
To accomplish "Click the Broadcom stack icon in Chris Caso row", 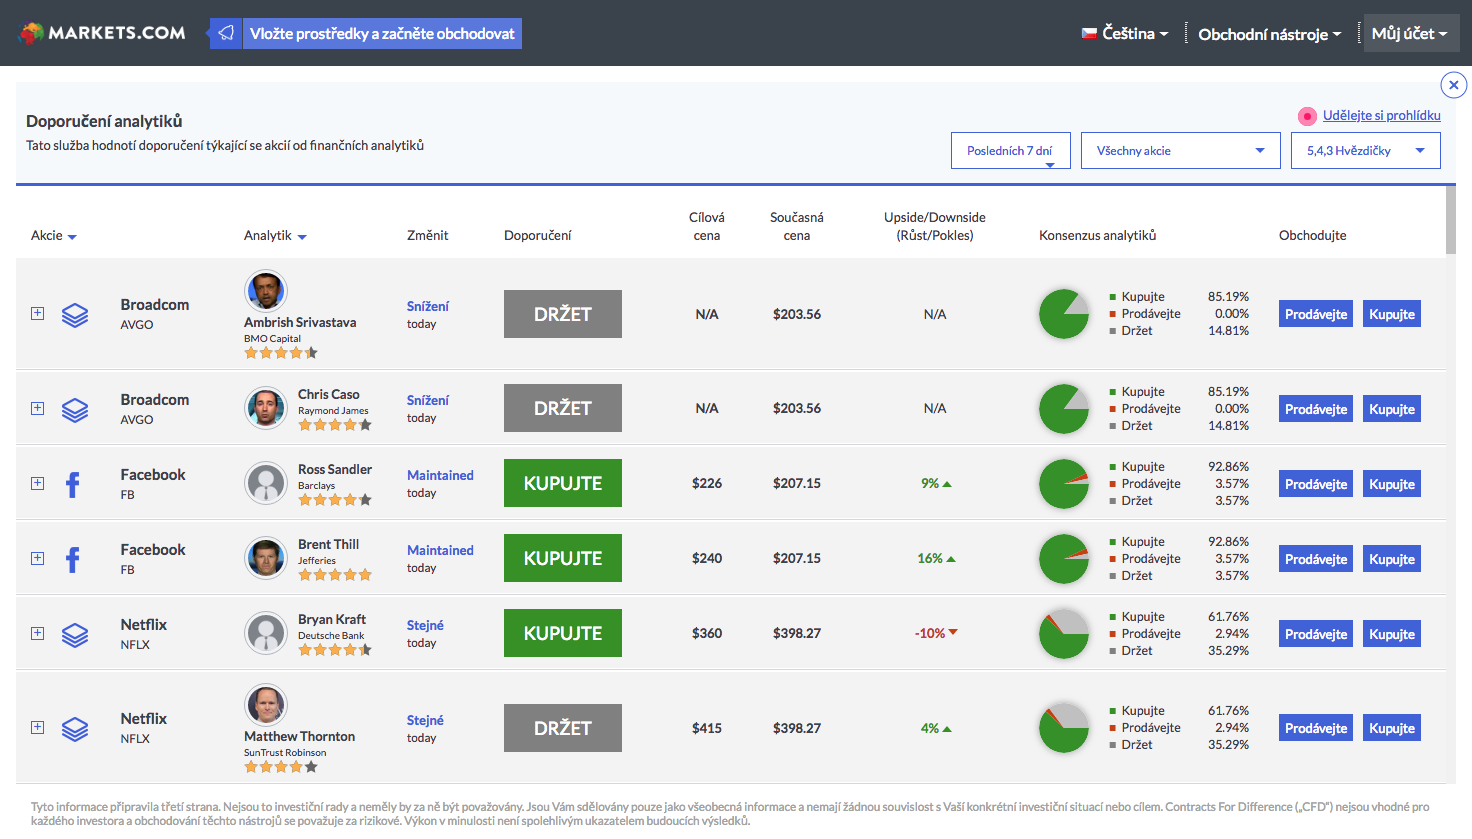I will pyautogui.click(x=75, y=410).
